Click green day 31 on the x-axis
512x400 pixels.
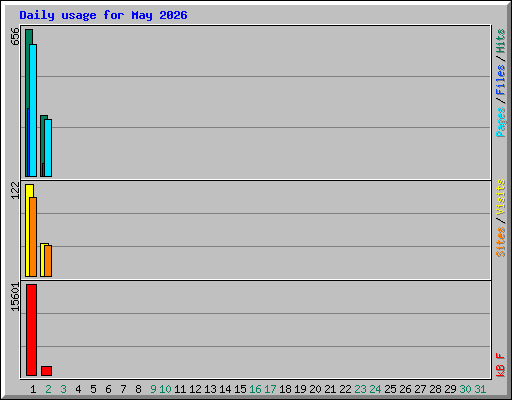480,389
